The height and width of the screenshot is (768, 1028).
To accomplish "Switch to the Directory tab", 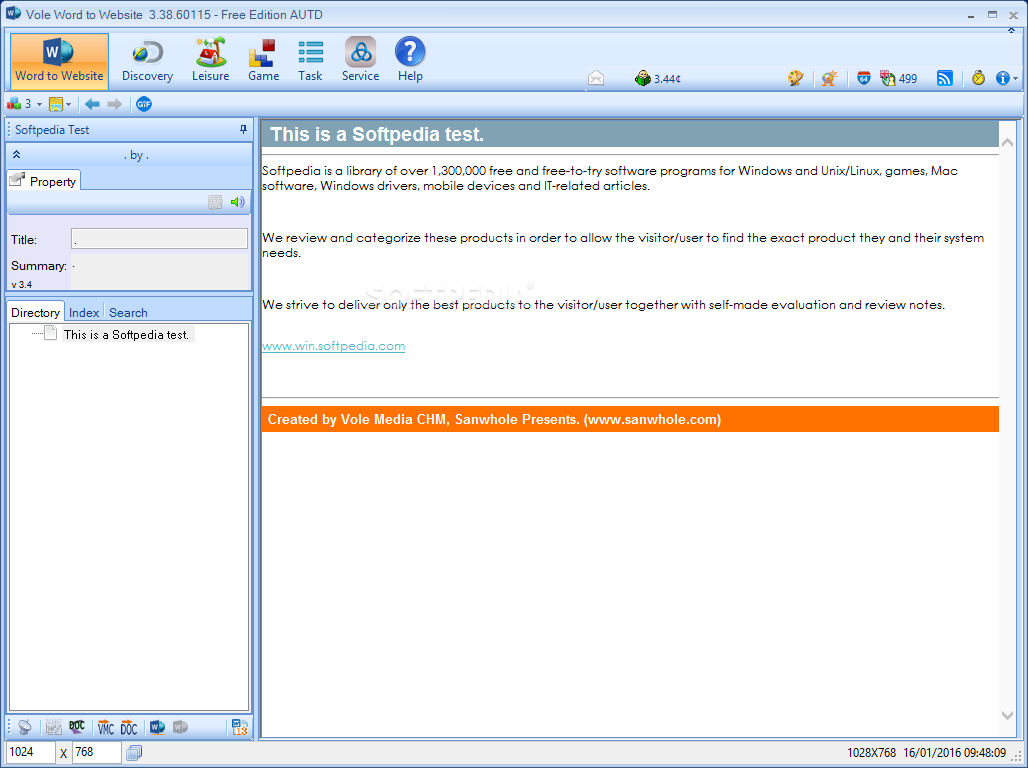I will point(35,313).
